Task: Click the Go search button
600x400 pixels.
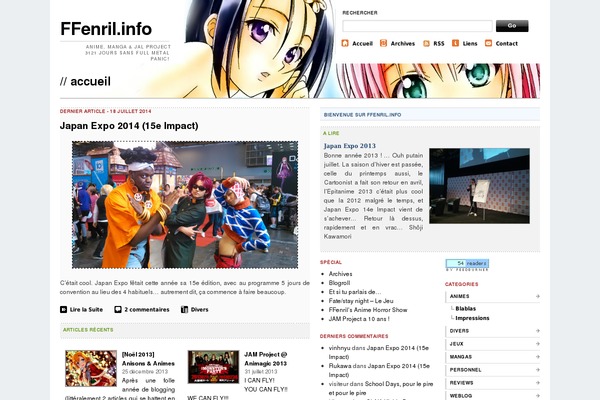Action: tap(512, 26)
